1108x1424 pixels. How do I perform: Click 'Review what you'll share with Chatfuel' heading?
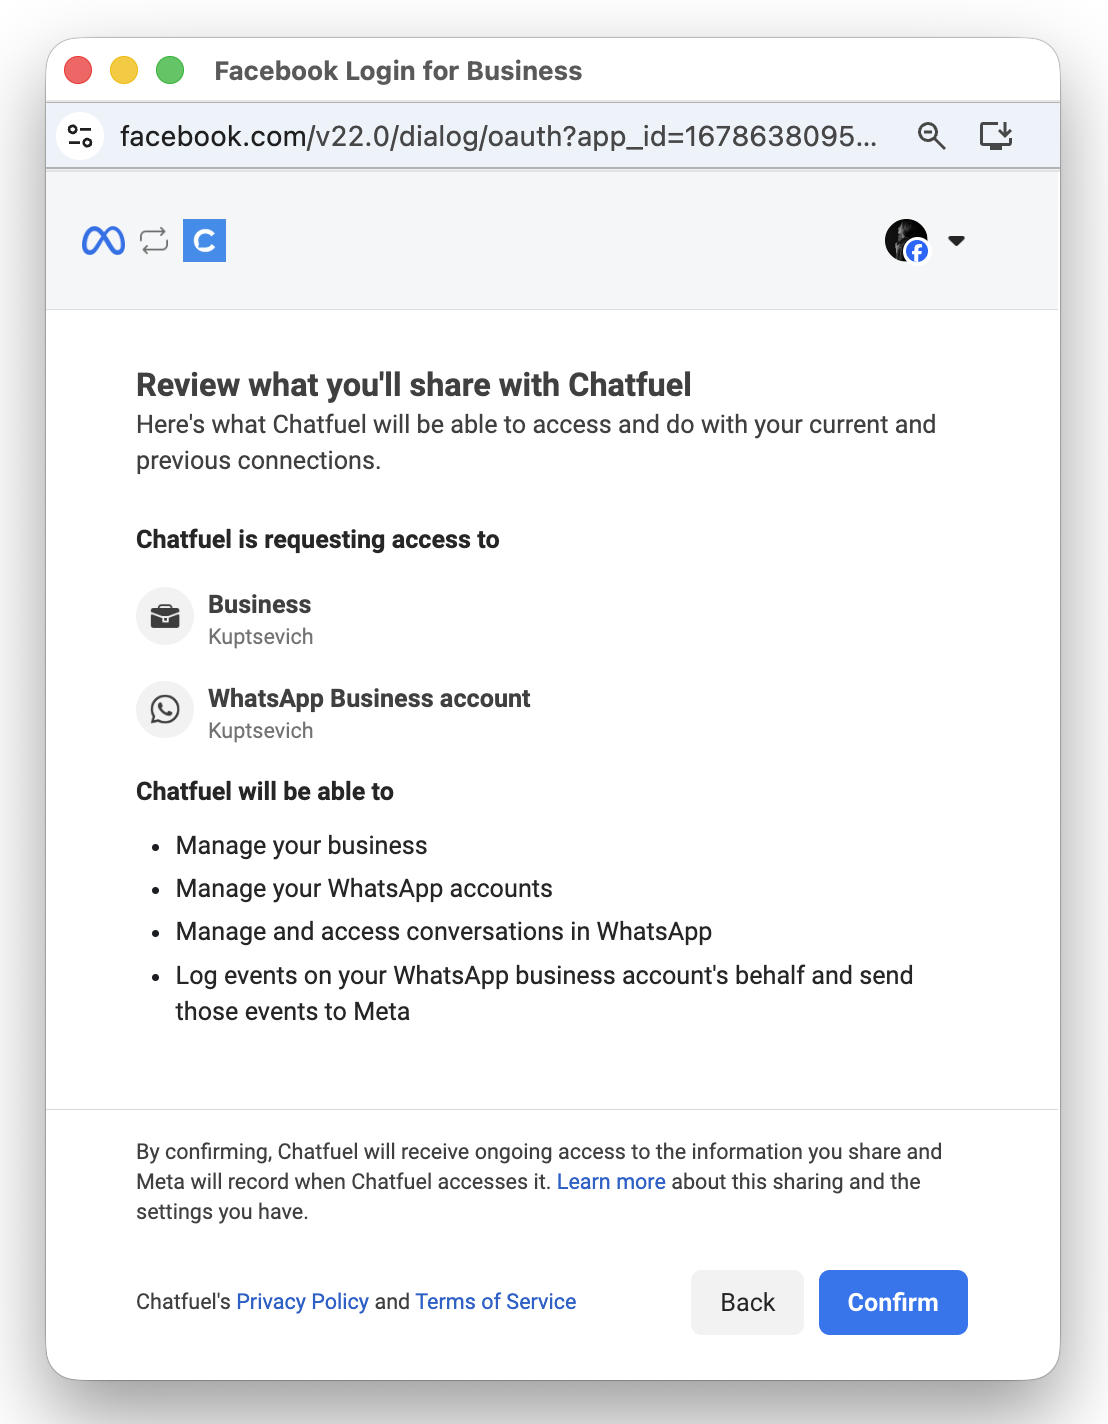tap(414, 384)
